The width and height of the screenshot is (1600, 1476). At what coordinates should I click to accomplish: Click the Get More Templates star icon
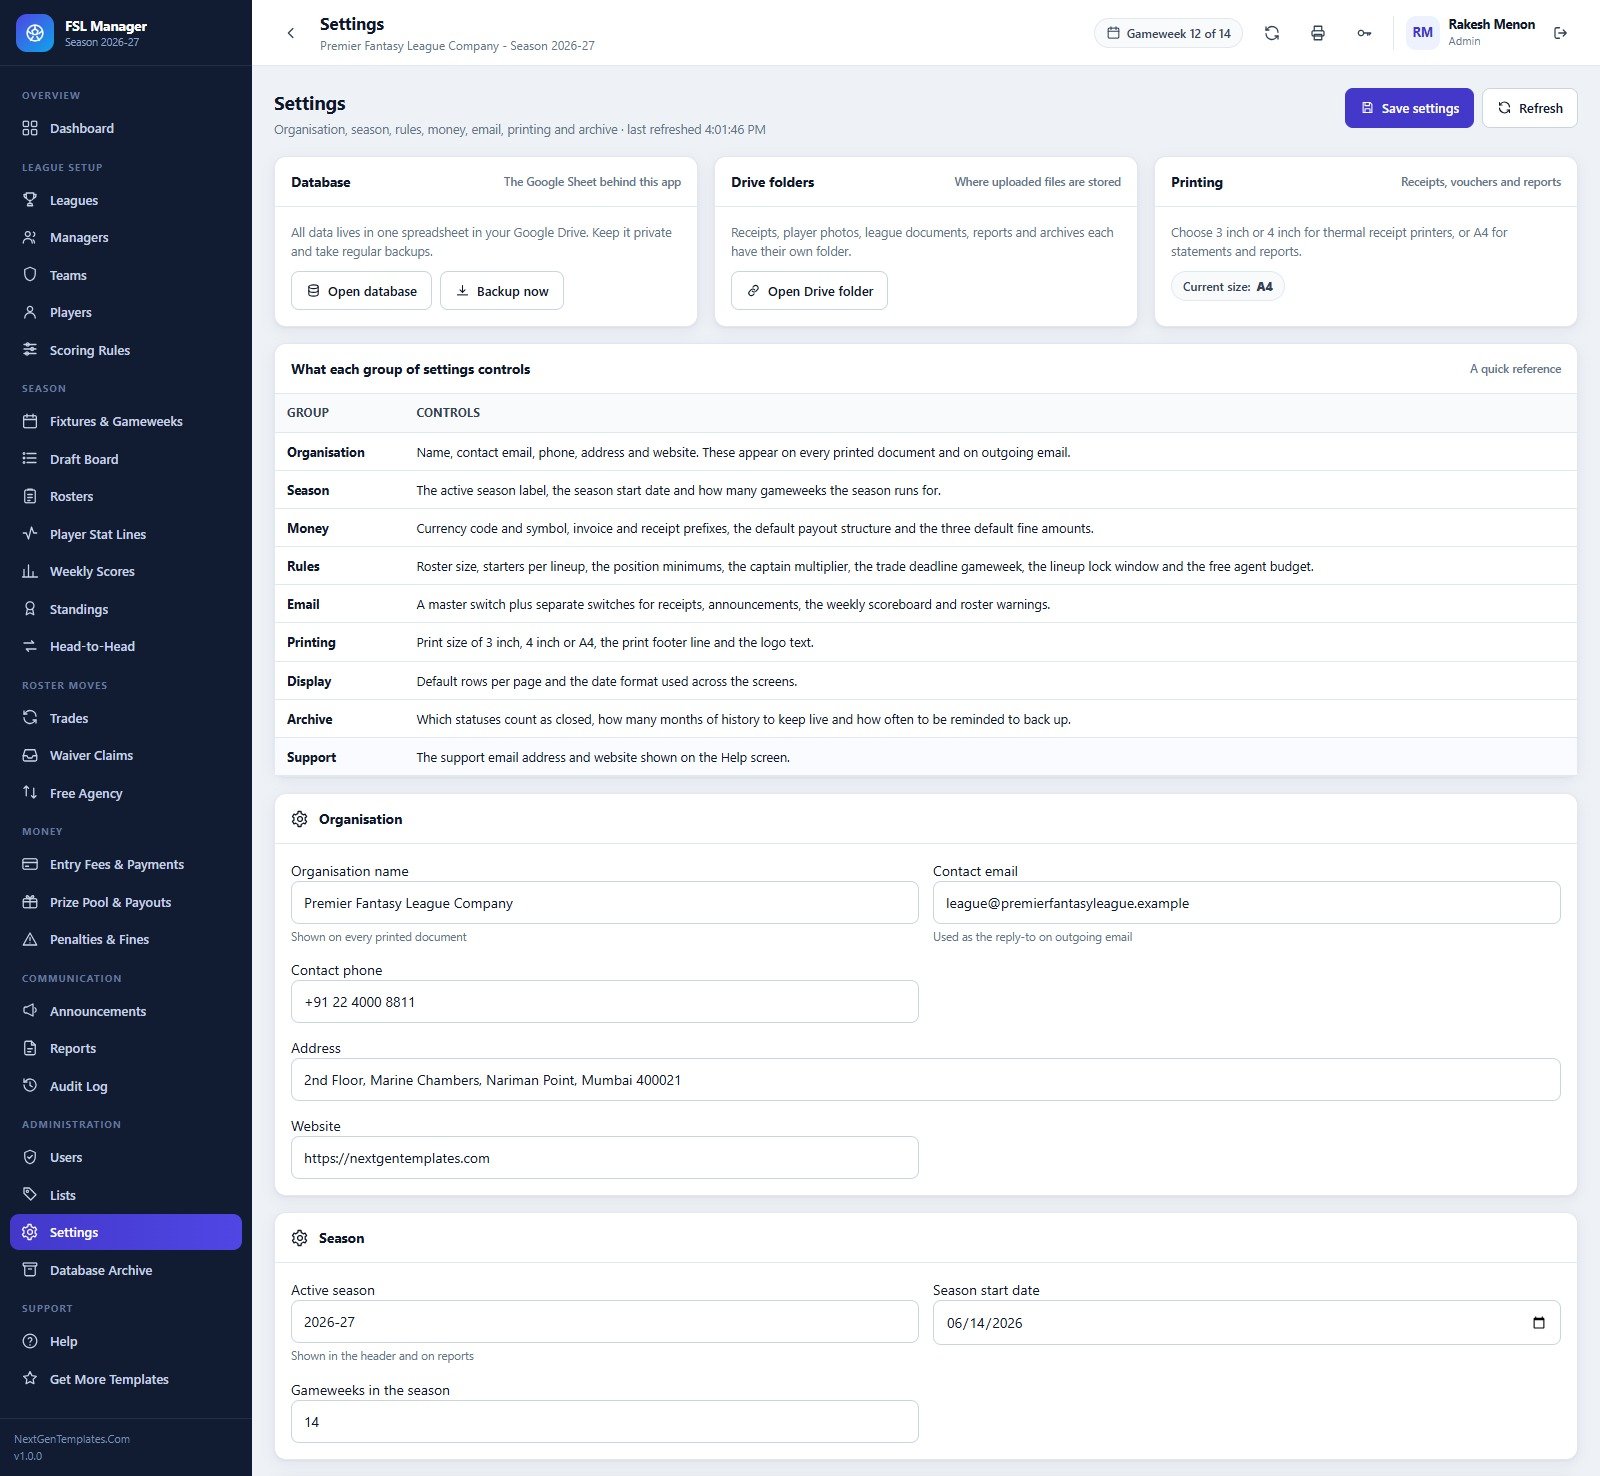(x=30, y=1379)
